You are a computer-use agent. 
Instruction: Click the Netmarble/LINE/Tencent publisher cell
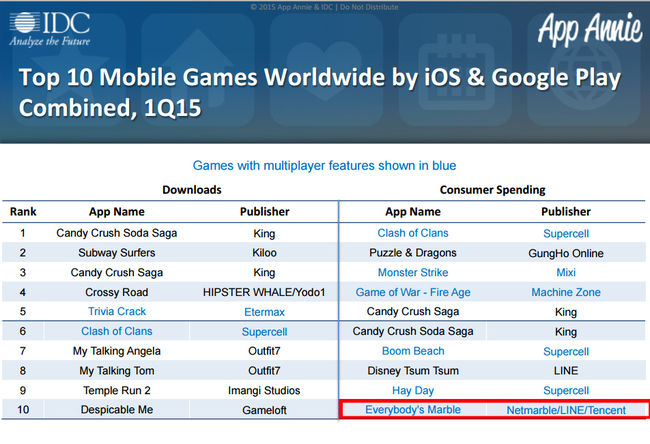pyautogui.click(x=566, y=410)
